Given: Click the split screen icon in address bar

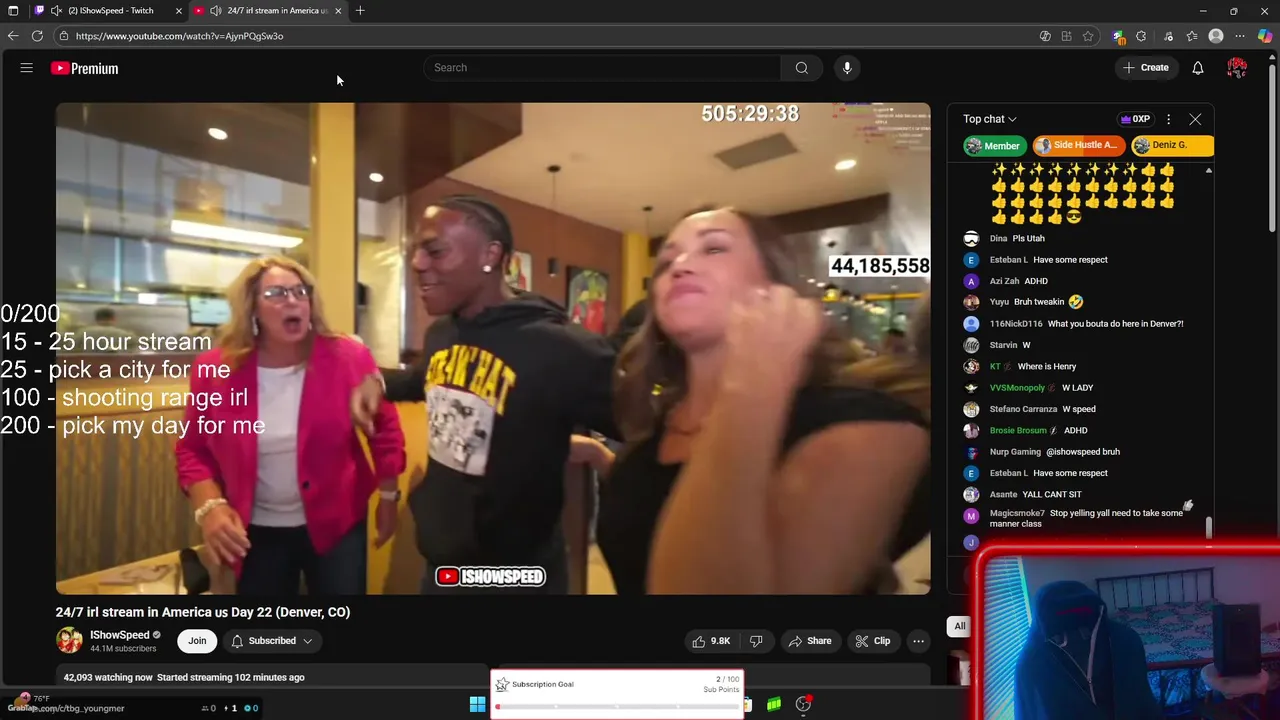Looking at the screenshot, I should (1067, 36).
